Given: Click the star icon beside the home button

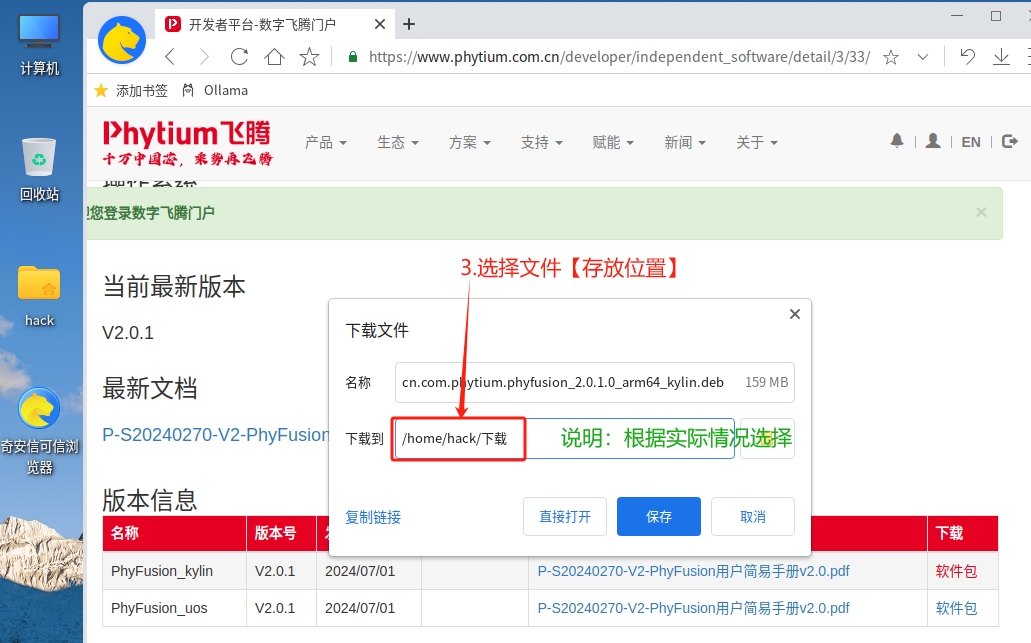Looking at the screenshot, I should (x=309, y=57).
